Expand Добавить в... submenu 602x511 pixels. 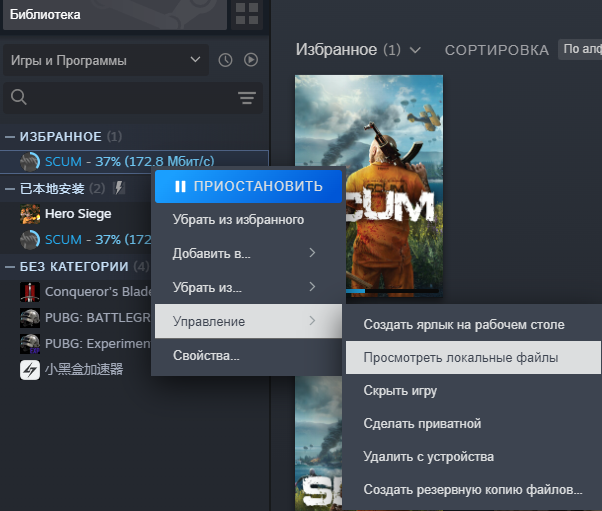coord(248,253)
